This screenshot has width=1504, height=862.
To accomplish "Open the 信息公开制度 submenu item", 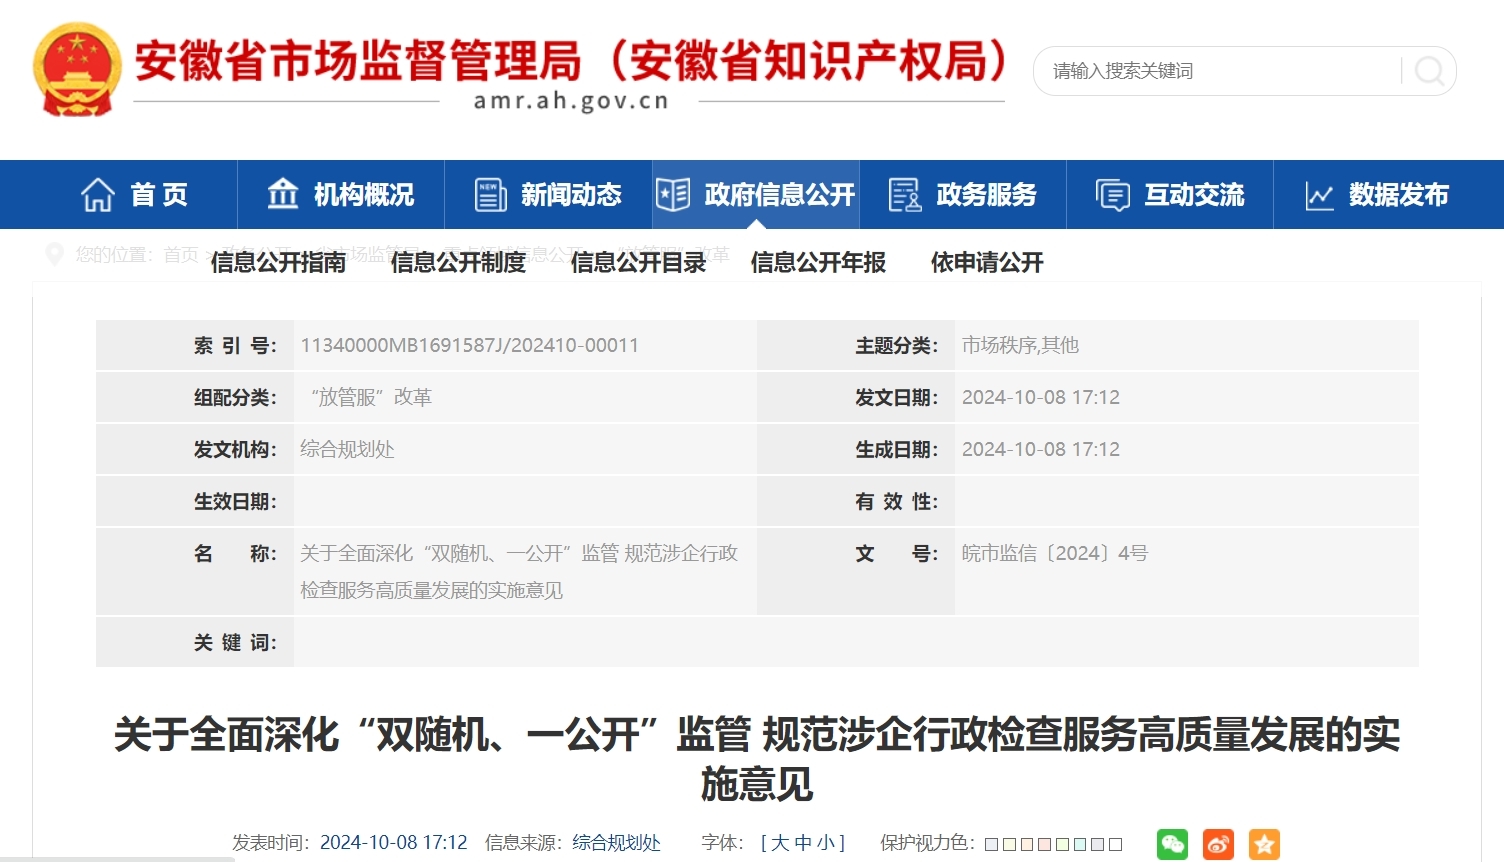I will pos(458,262).
